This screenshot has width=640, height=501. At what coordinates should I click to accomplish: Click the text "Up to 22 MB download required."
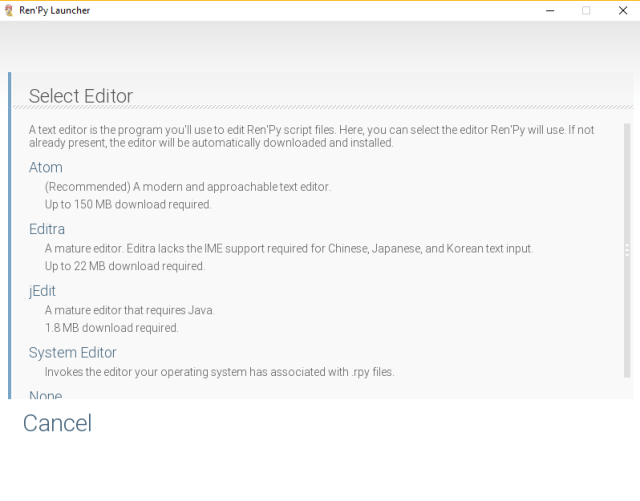coord(125,266)
